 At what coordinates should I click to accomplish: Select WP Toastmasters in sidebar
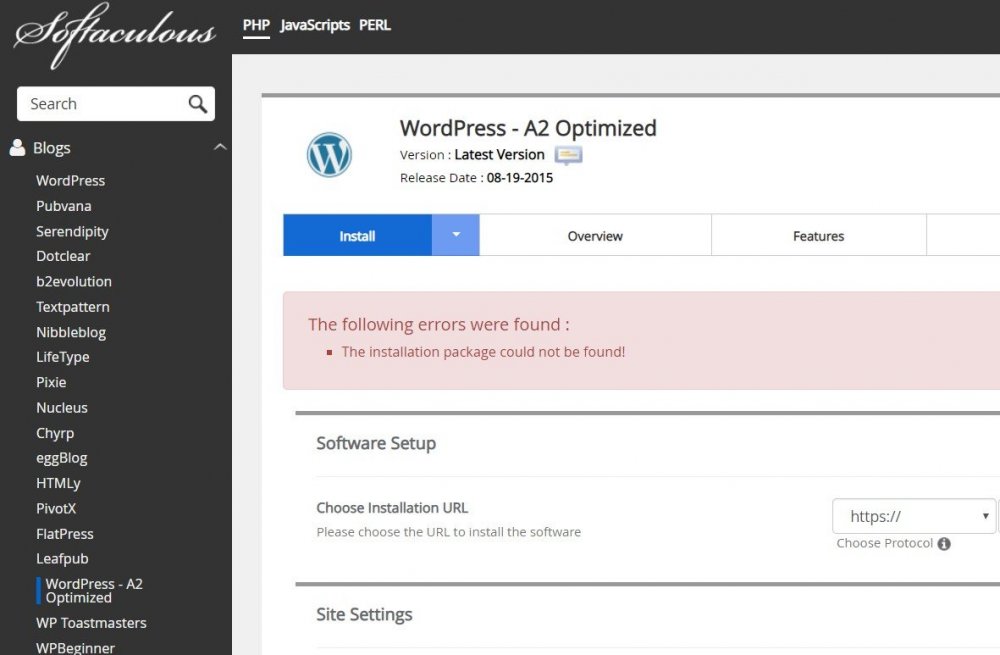click(91, 623)
